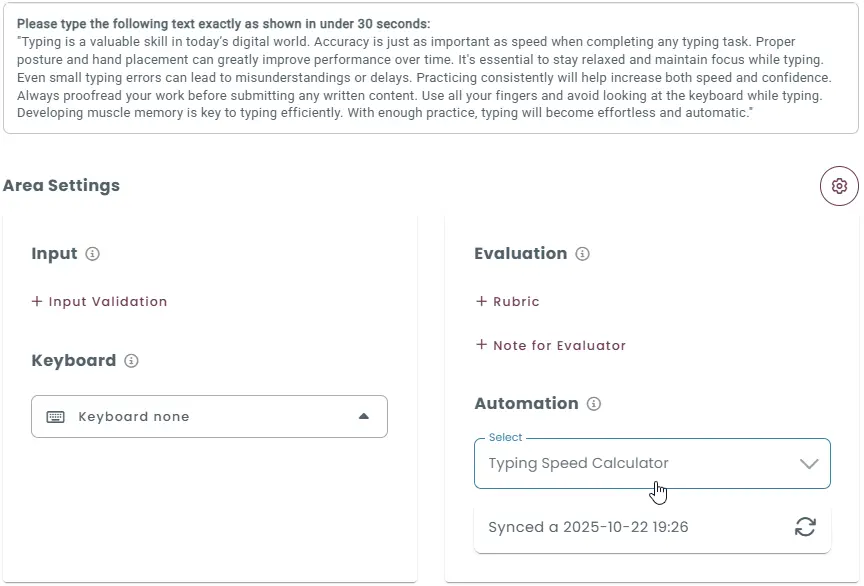Click the Area Settings heading
The image size is (864, 586).
coord(61,186)
